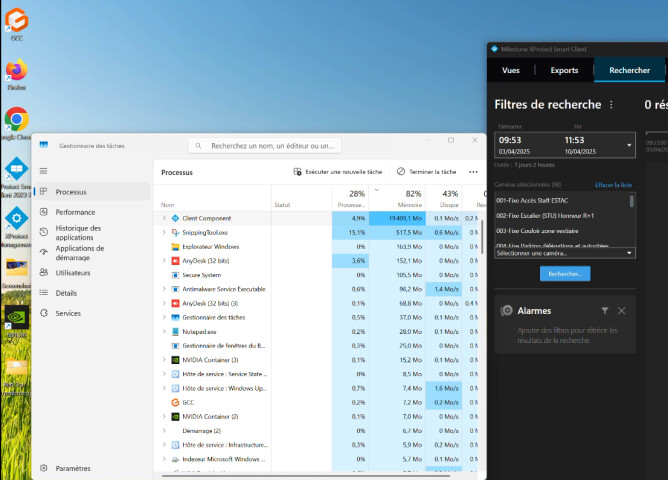This screenshot has height=480, width=668.
Task: Open the Services page in Task Manager
Action: coord(68,313)
